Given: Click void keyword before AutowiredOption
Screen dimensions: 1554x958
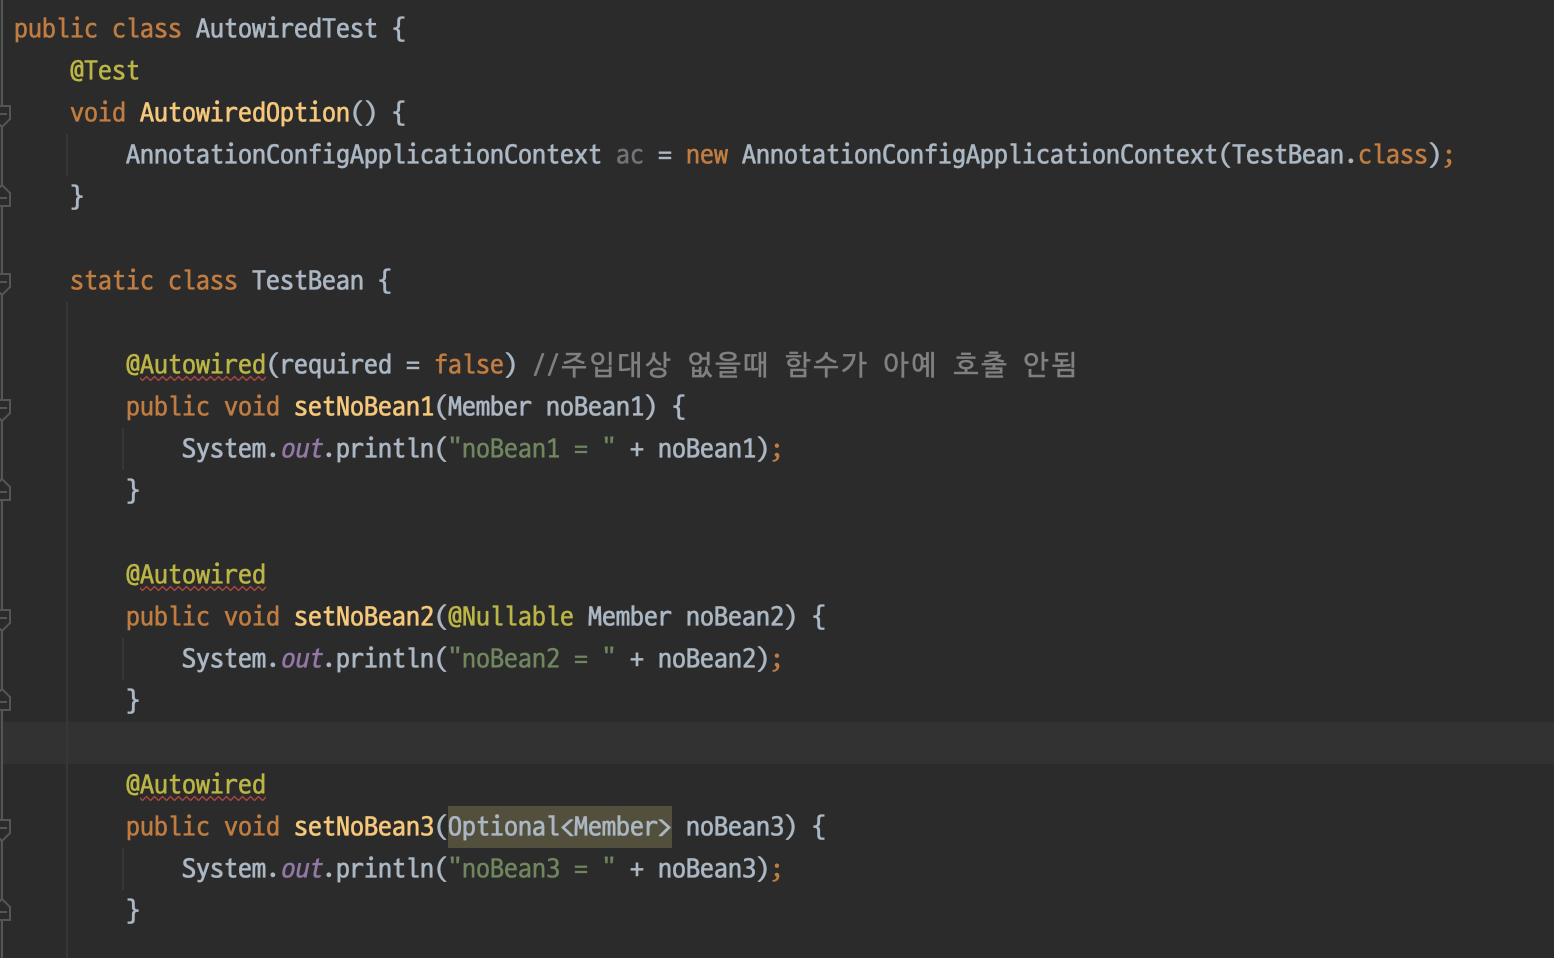Looking at the screenshot, I should coord(97,112).
